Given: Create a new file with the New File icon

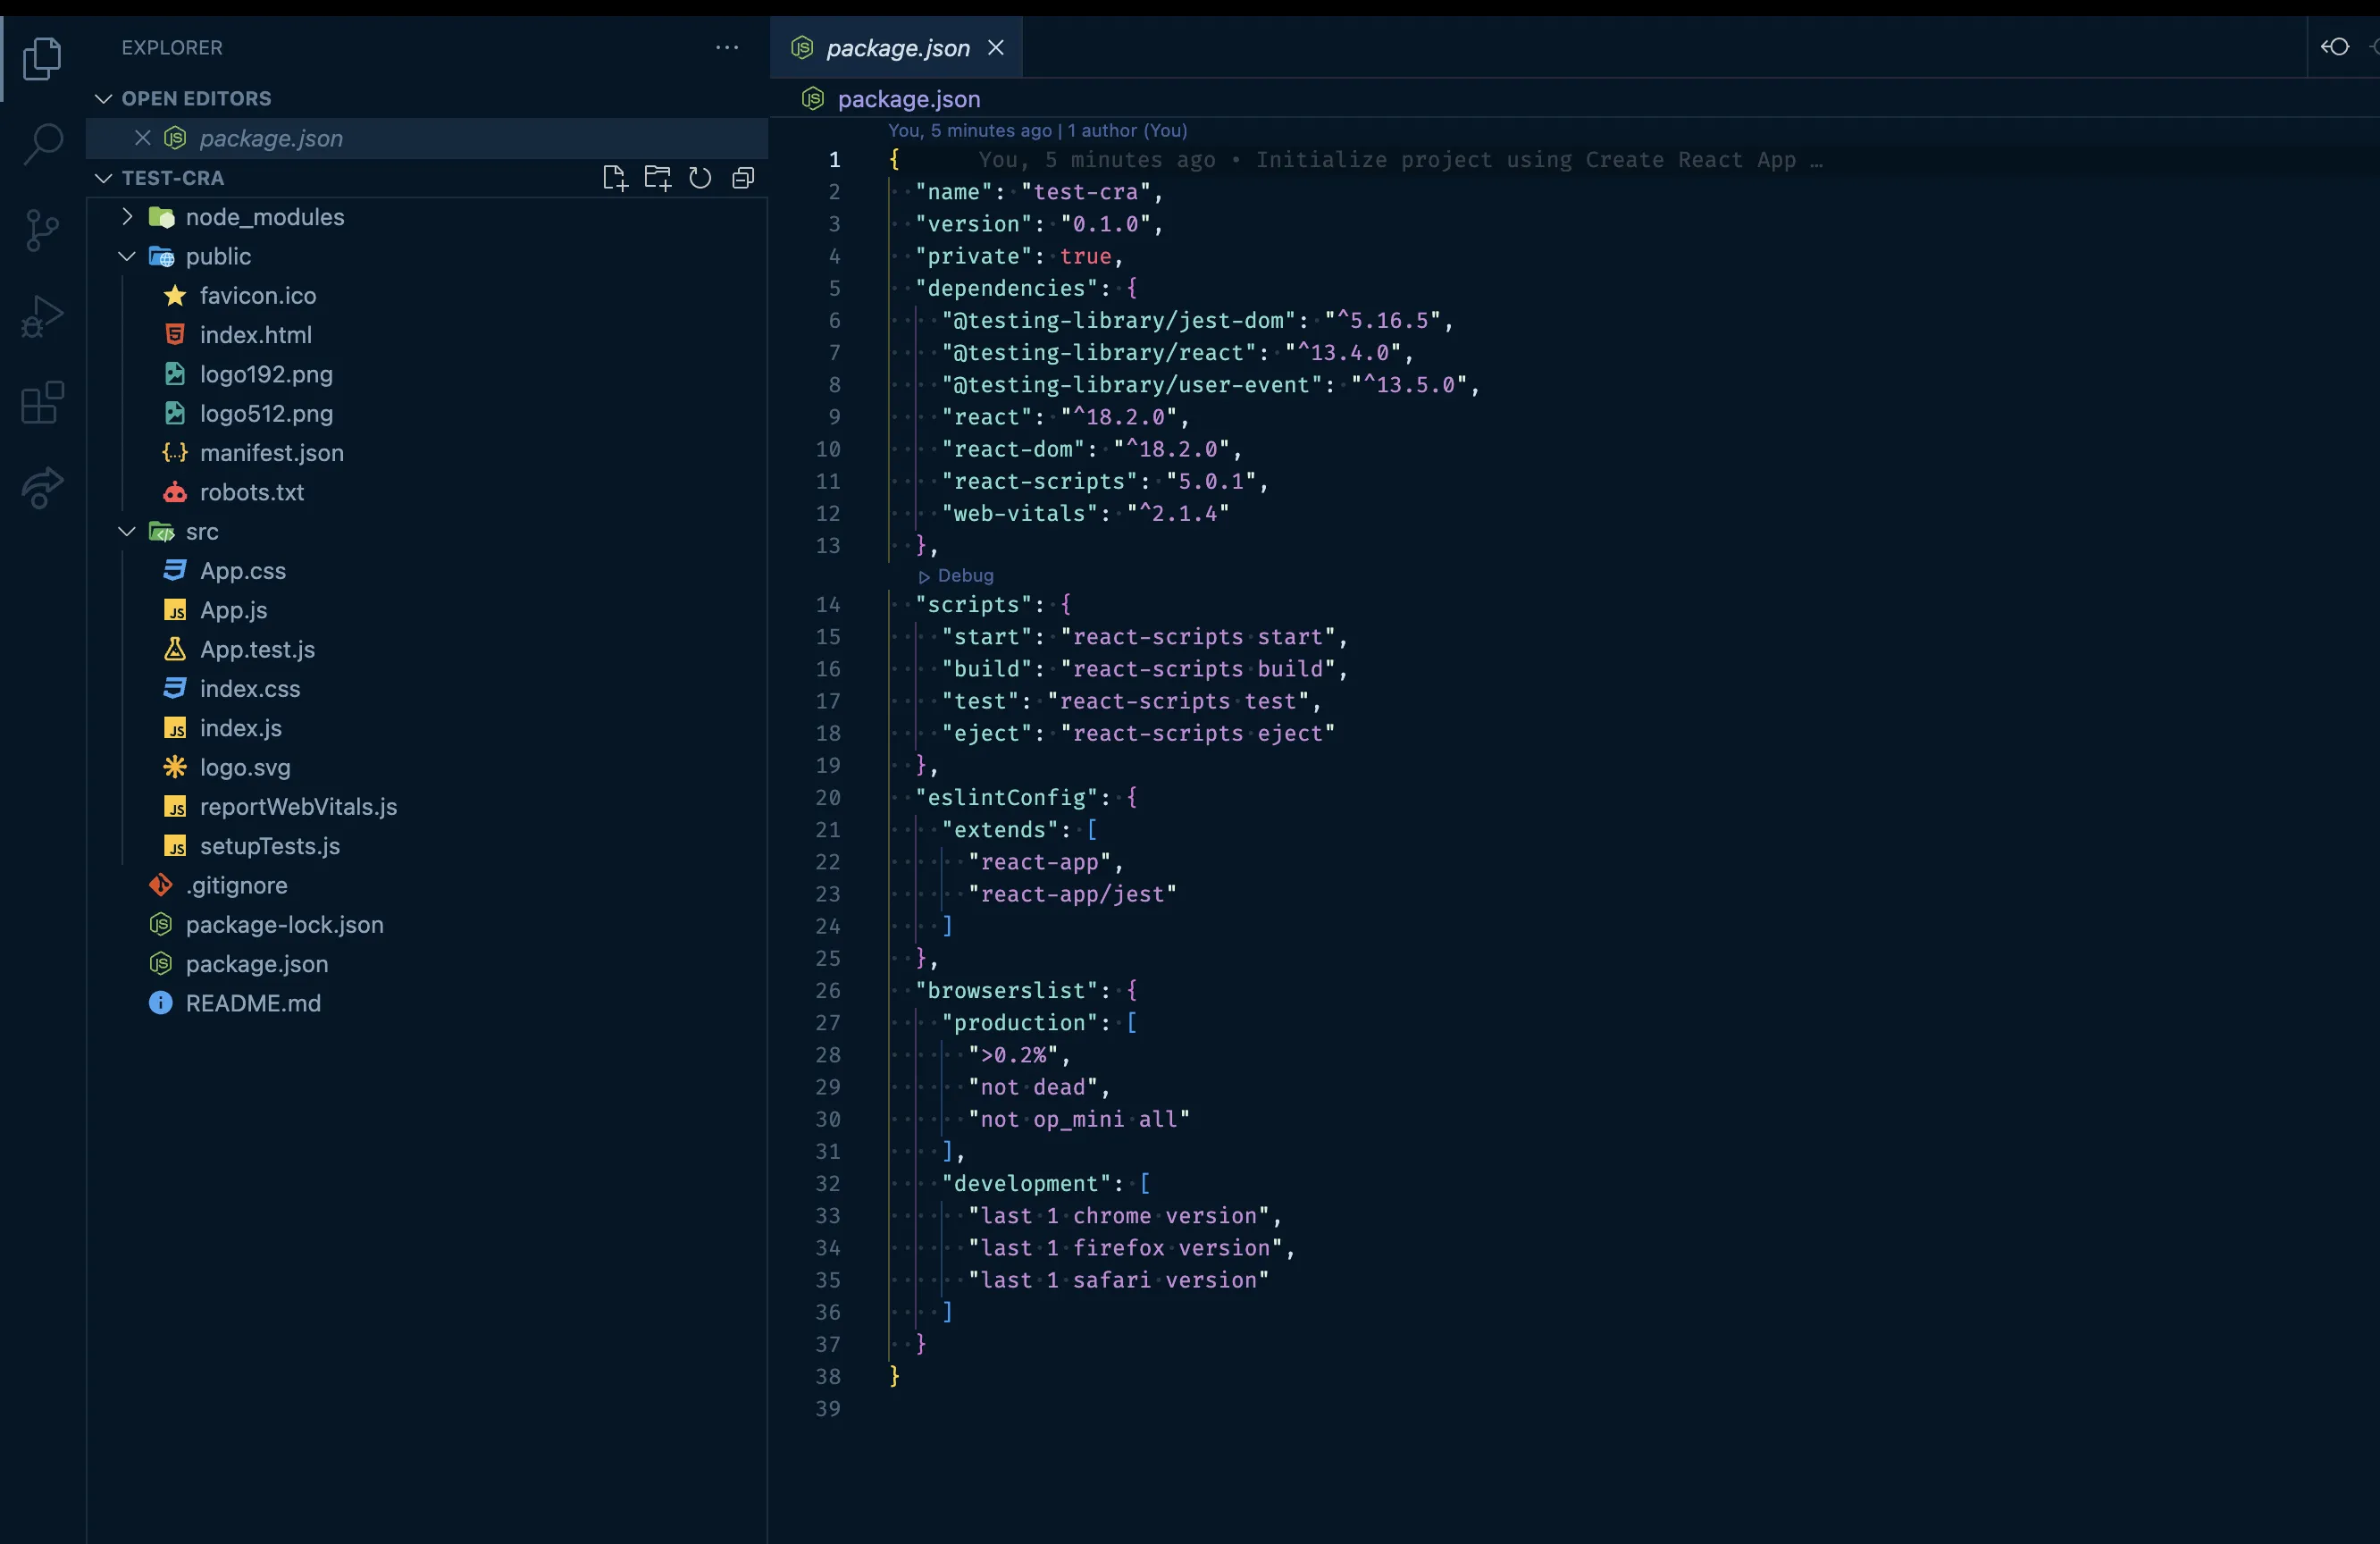Looking at the screenshot, I should click(x=615, y=178).
